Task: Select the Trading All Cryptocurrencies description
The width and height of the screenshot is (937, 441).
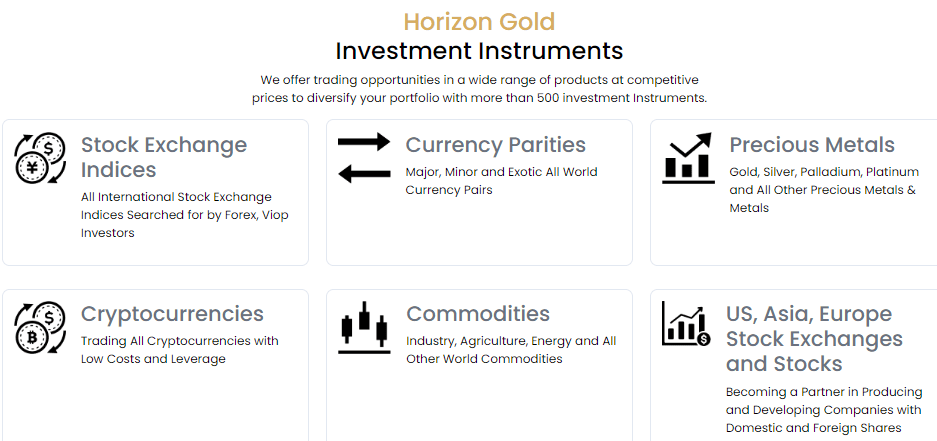Action: point(180,350)
